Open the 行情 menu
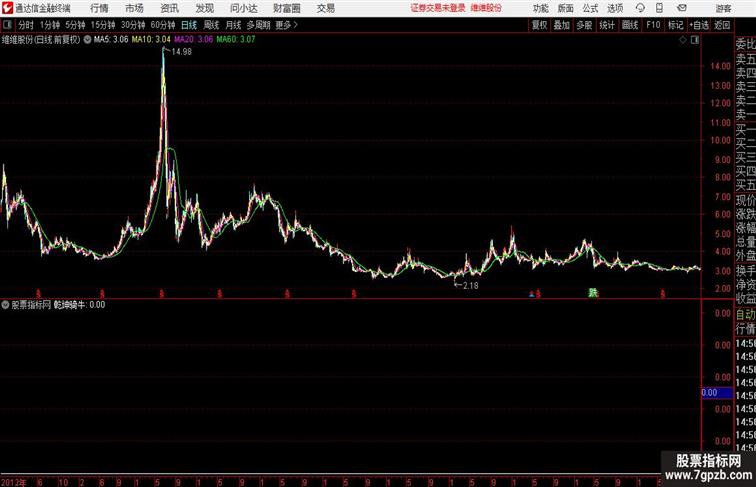756x487 pixels. pyautogui.click(x=99, y=8)
